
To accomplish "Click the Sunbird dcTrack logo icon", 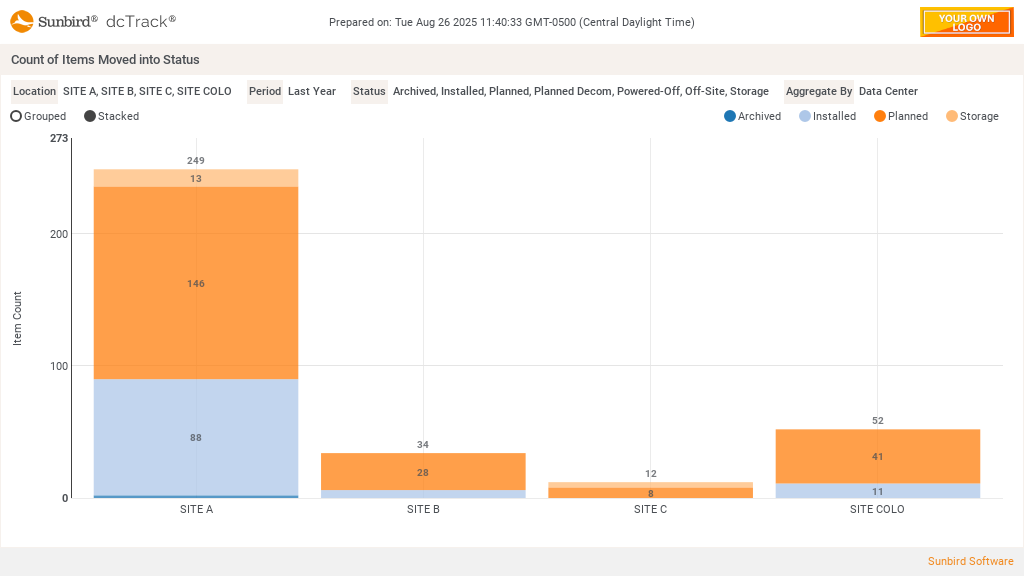I will click(x=22, y=21).
